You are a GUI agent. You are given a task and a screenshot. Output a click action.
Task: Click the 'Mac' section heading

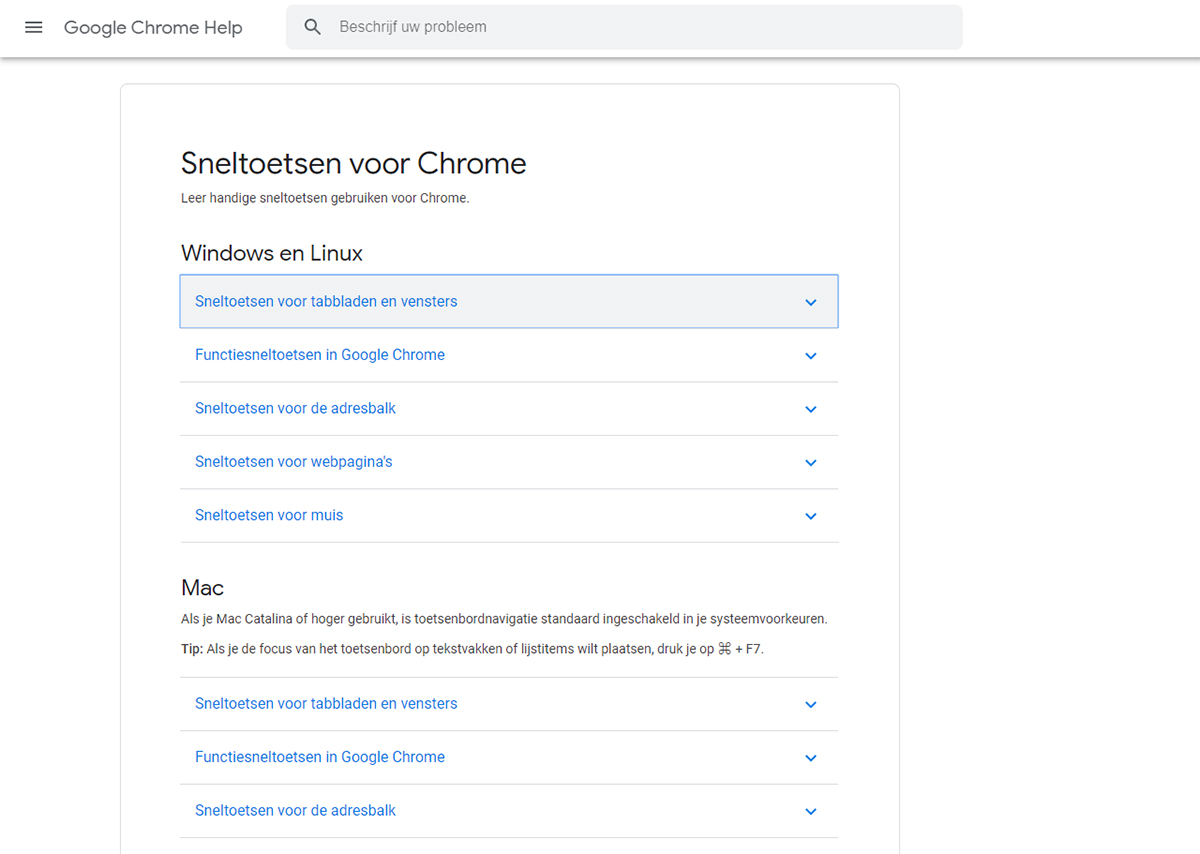[x=203, y=587]
